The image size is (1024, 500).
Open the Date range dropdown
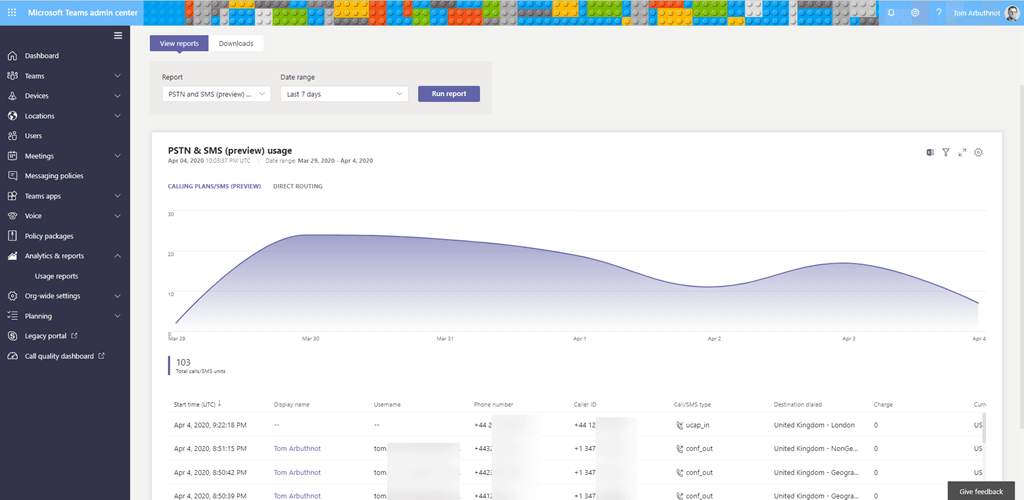tap(344, 94)
